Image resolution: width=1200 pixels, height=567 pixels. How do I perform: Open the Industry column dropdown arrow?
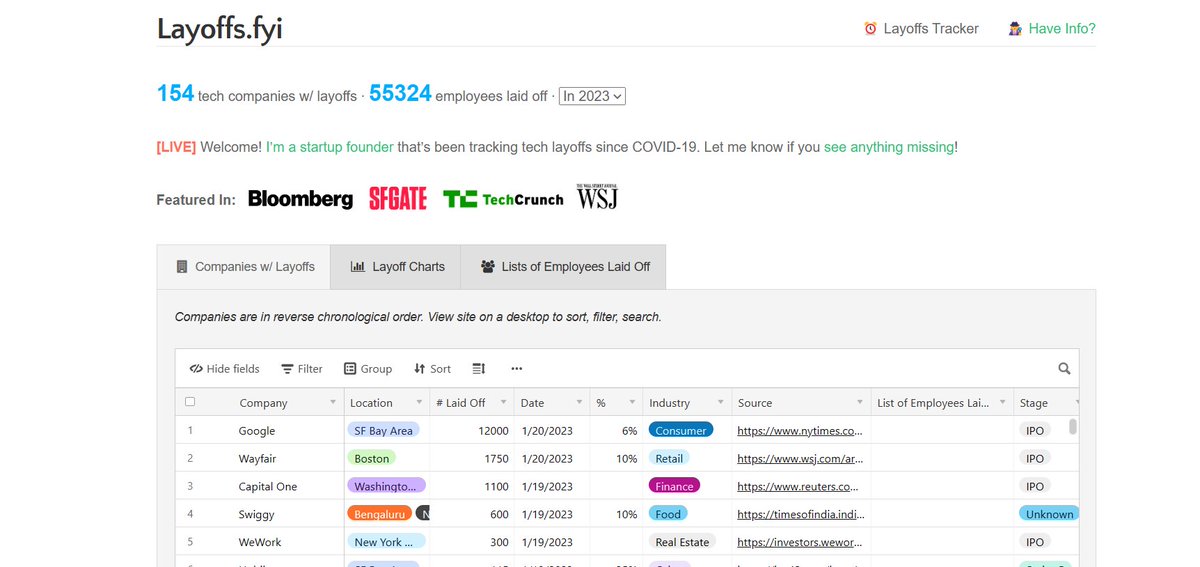point(722,403)
